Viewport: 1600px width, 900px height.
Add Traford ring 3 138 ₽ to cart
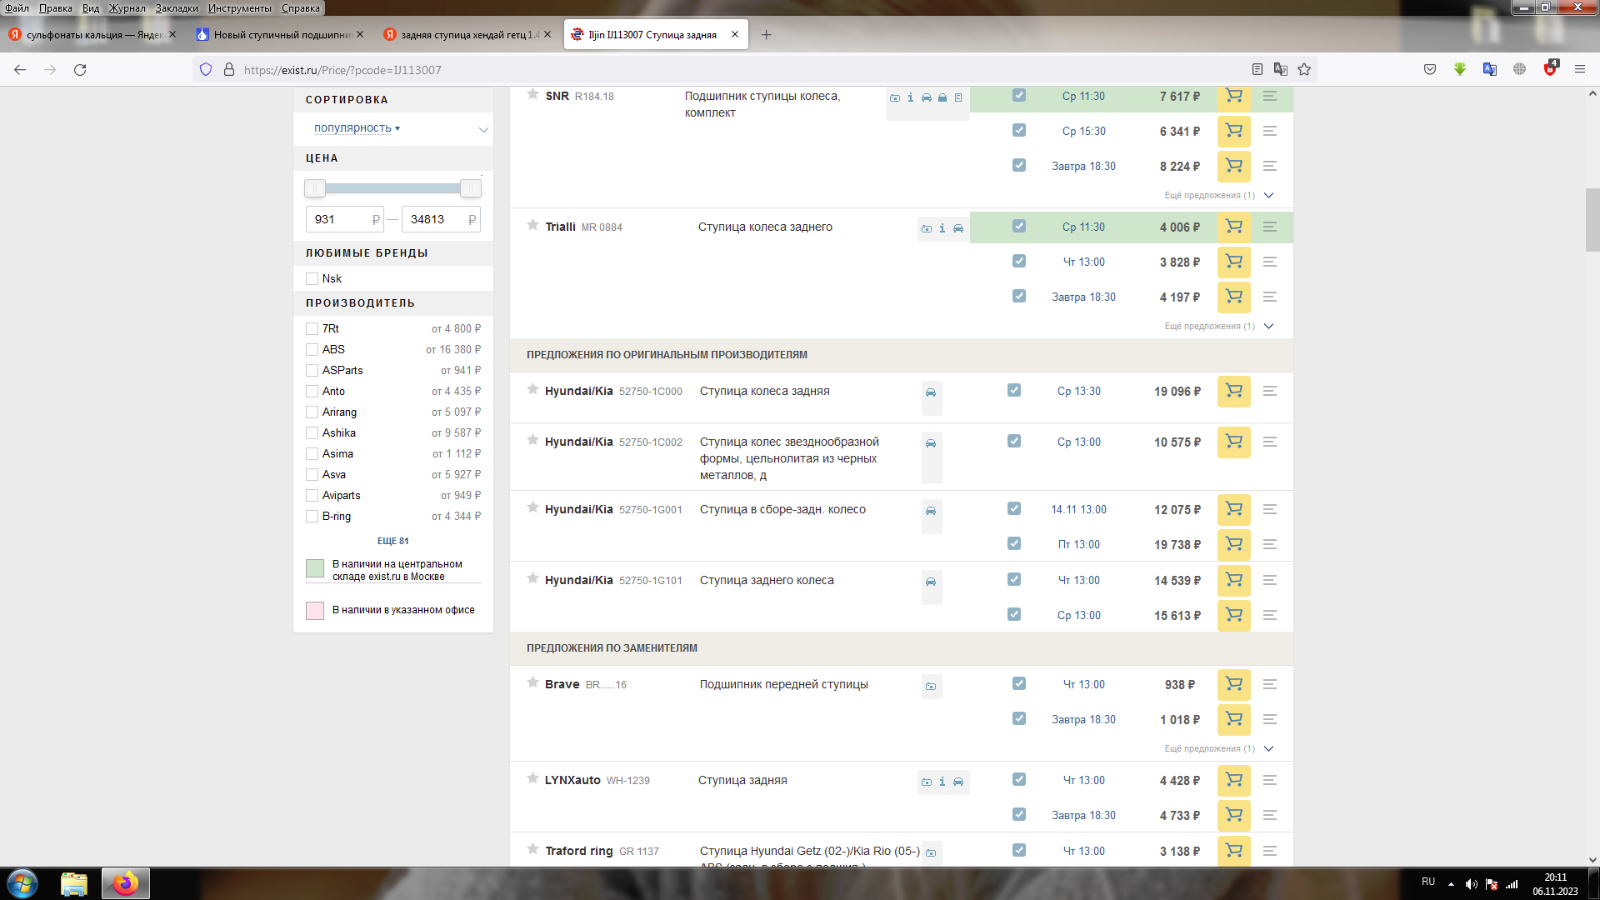point(1234,851)
